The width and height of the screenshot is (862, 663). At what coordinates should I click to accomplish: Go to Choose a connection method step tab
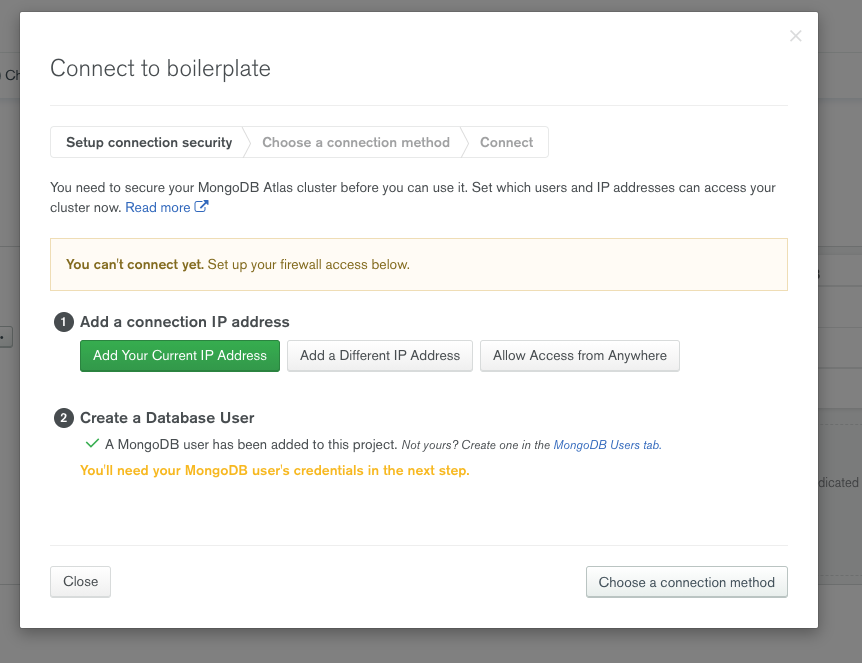pos(356,142)
